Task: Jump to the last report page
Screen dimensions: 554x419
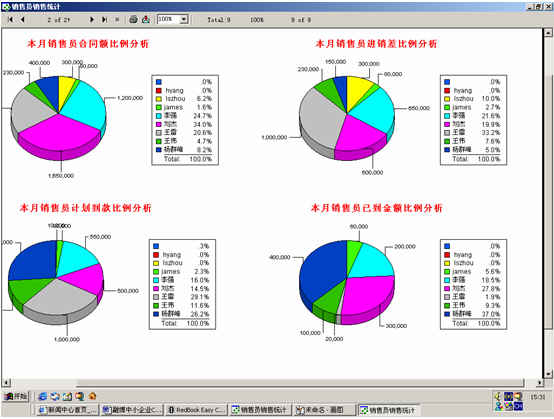Action: coord(104,20)
